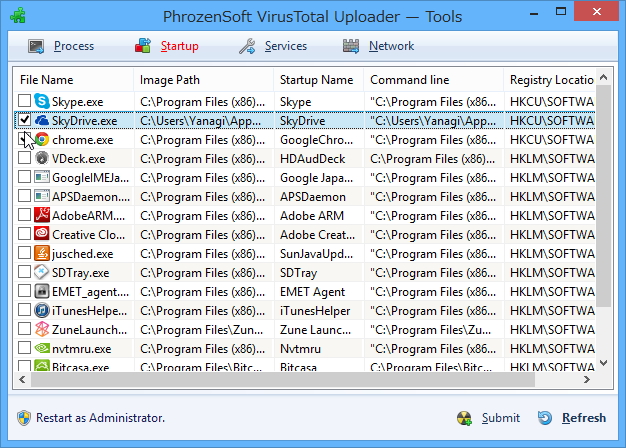Tick the nvtmru.exe checkbox

24,347
